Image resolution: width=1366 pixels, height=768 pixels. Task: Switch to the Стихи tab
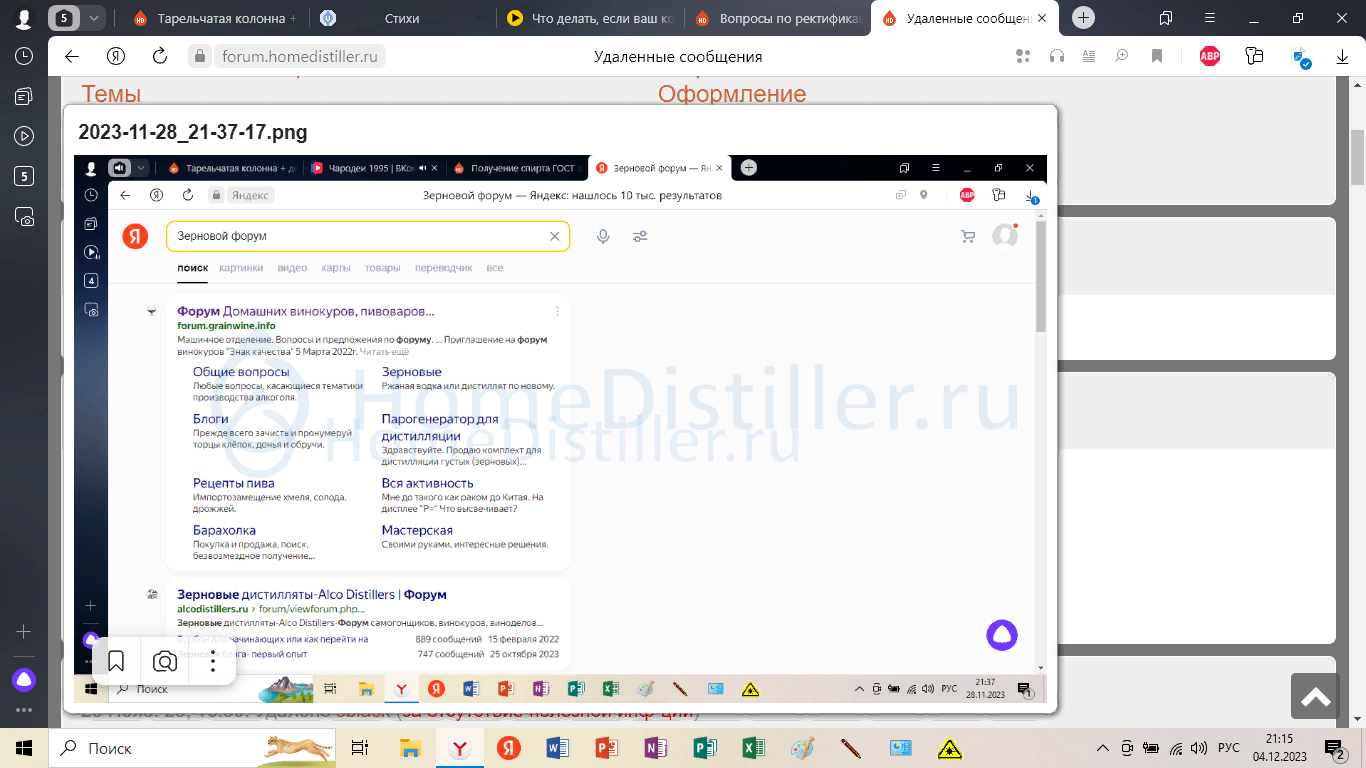pos(402,18)
